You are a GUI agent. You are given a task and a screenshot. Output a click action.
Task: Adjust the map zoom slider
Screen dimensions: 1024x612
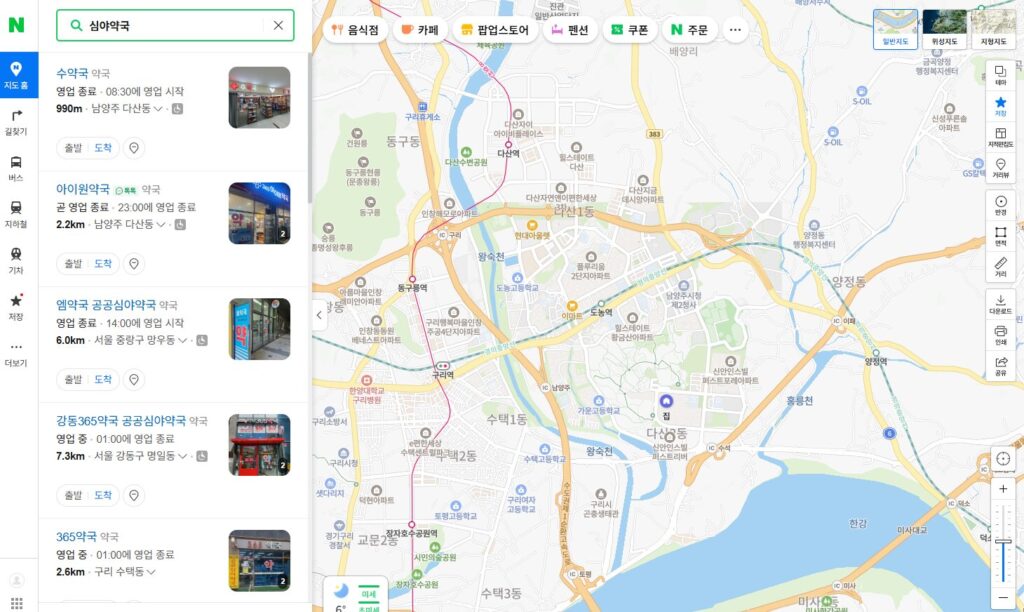pos(1004,540)
